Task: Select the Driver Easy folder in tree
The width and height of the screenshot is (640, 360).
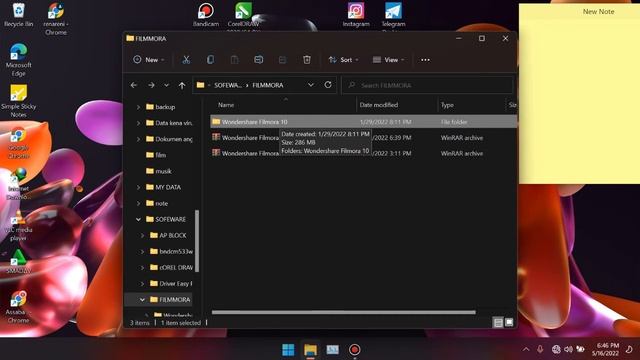Action: 171,284
